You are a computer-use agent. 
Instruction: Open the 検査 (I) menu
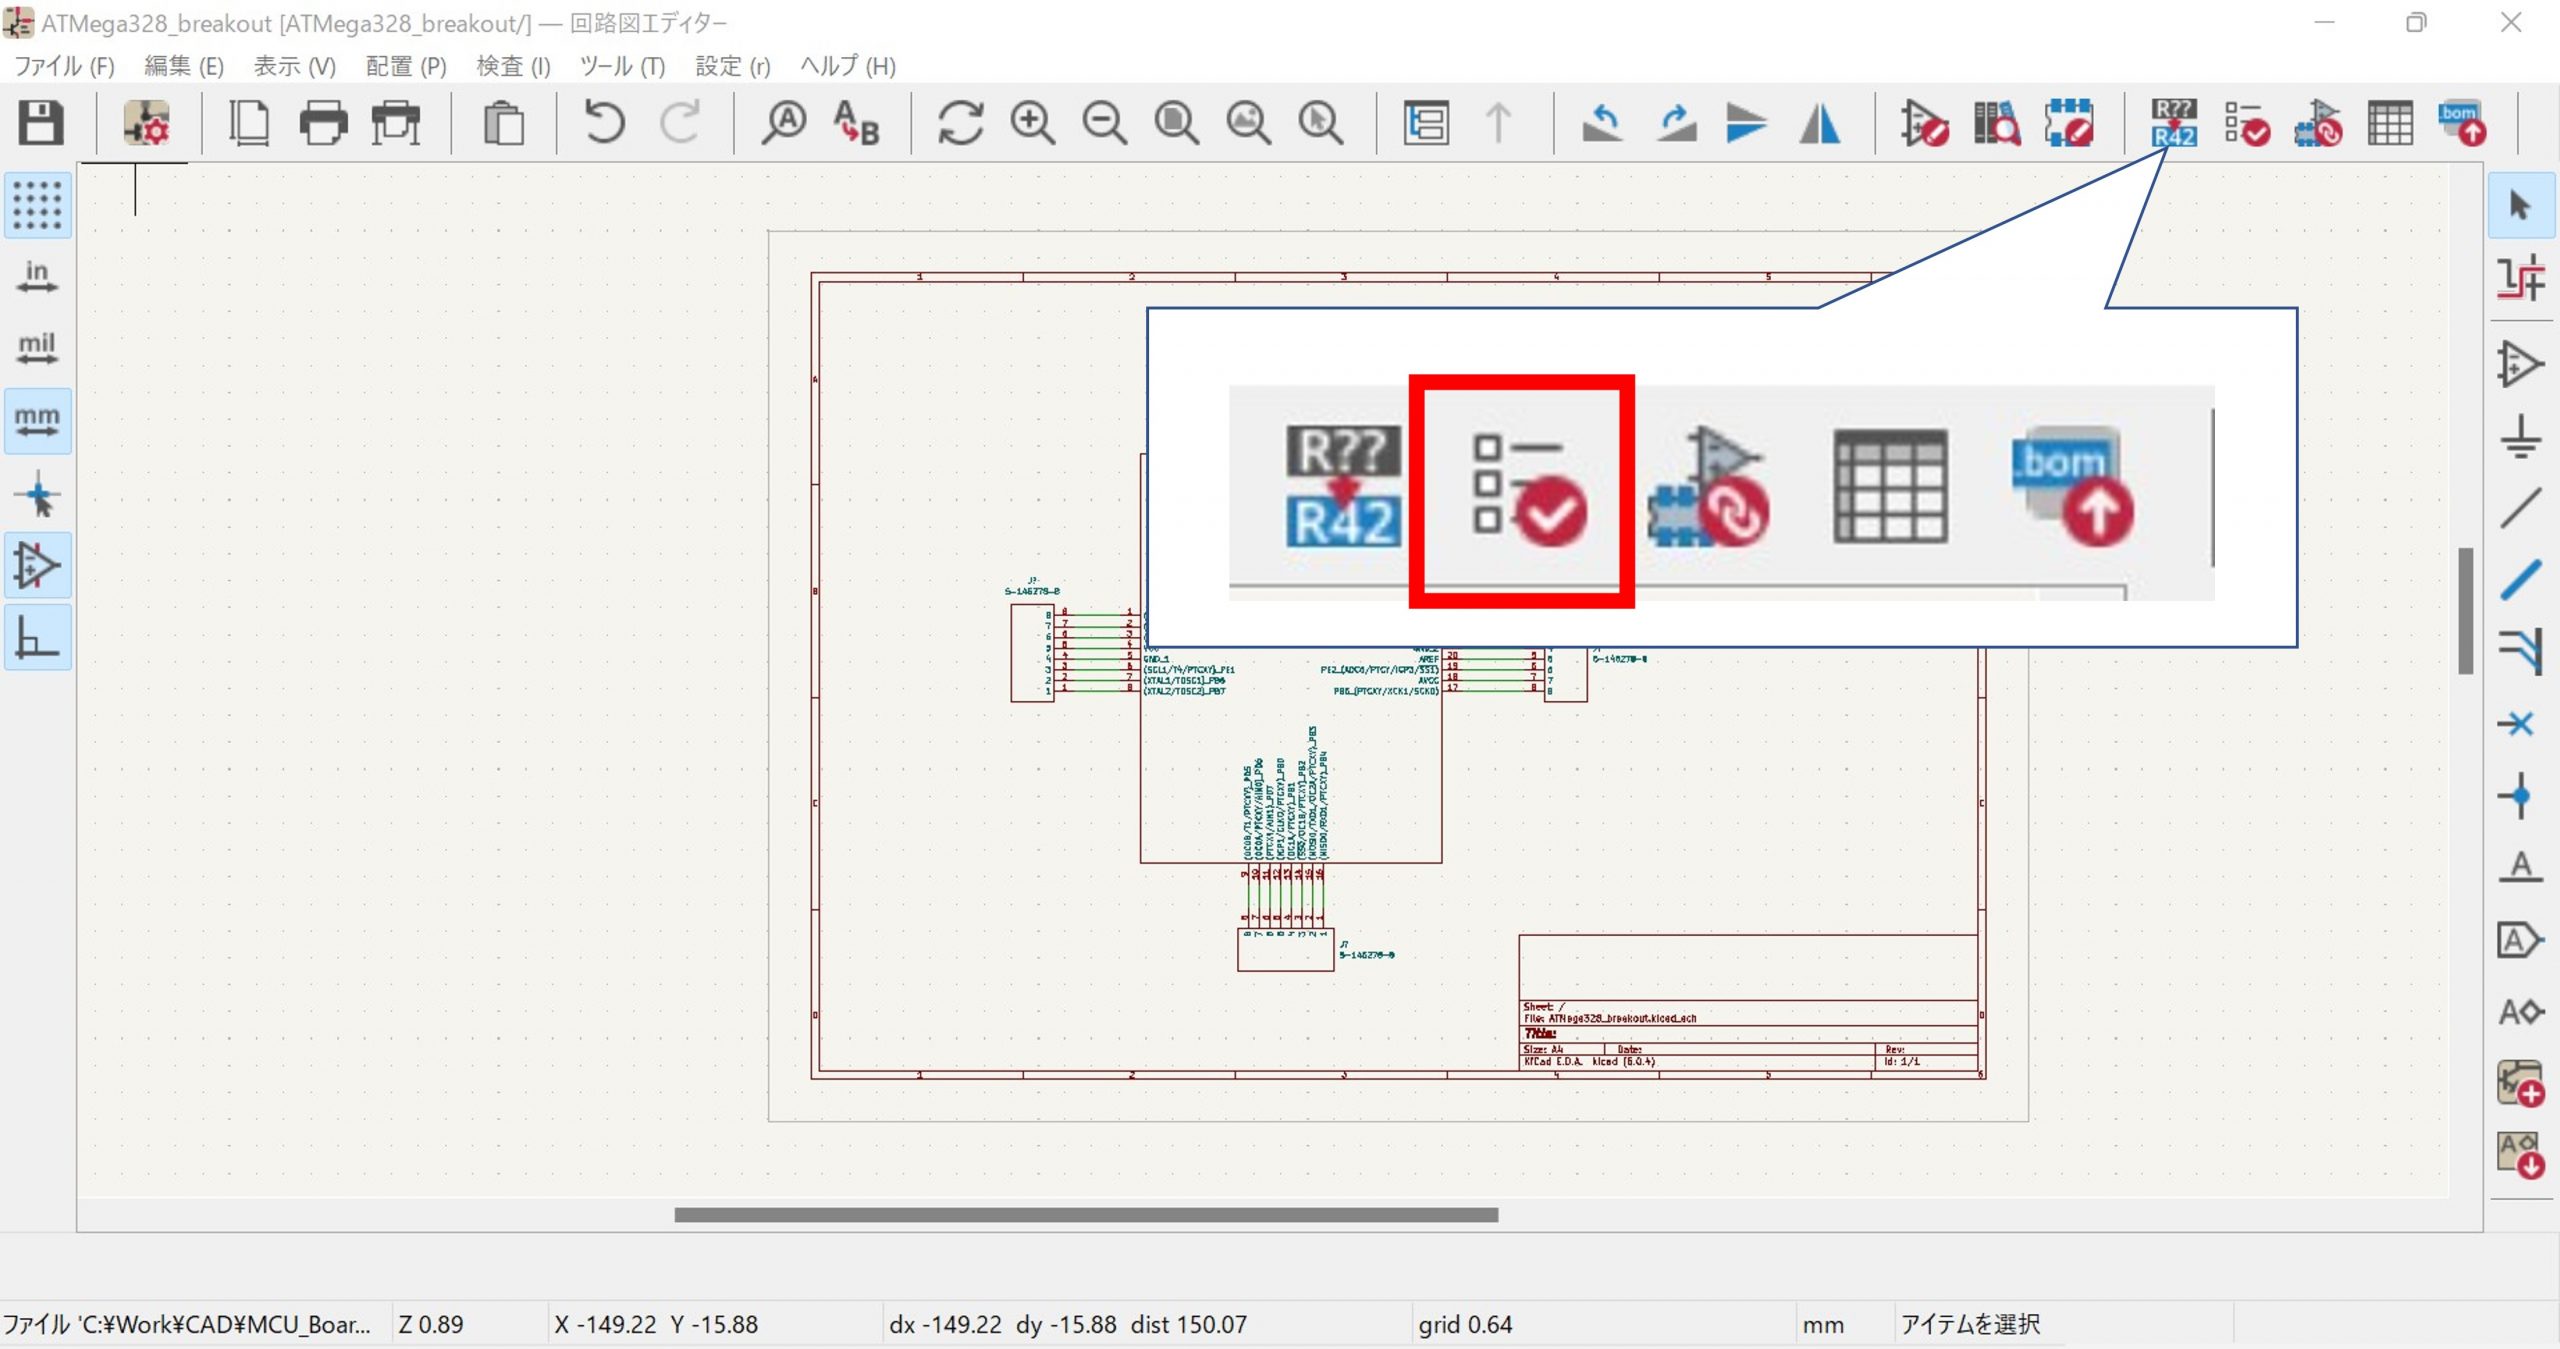[513, 66]
